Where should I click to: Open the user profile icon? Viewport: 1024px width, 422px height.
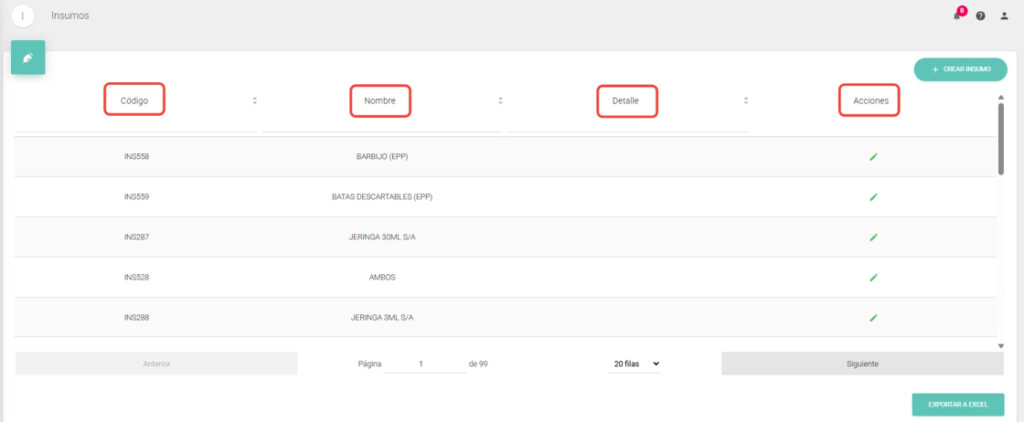coord(1004,16)
